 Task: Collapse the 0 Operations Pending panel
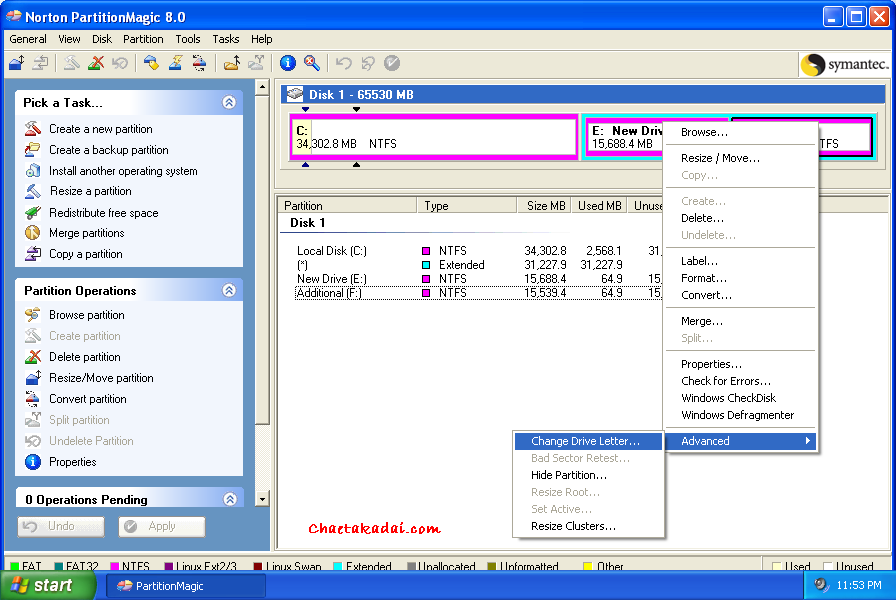tap(229, 499)
